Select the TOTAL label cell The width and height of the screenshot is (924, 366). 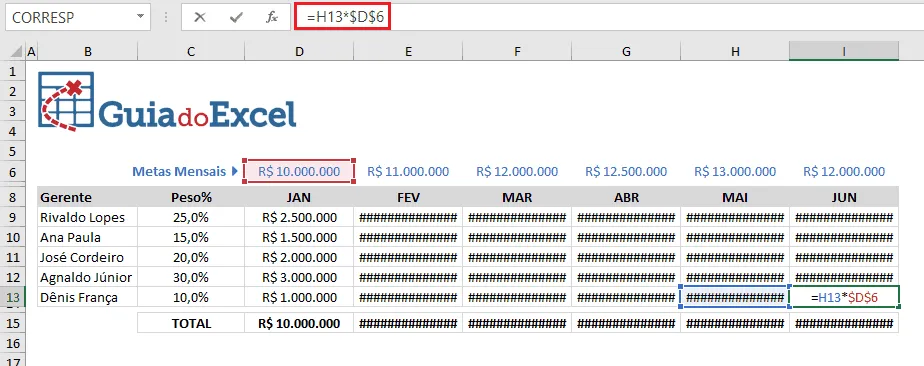191,323
